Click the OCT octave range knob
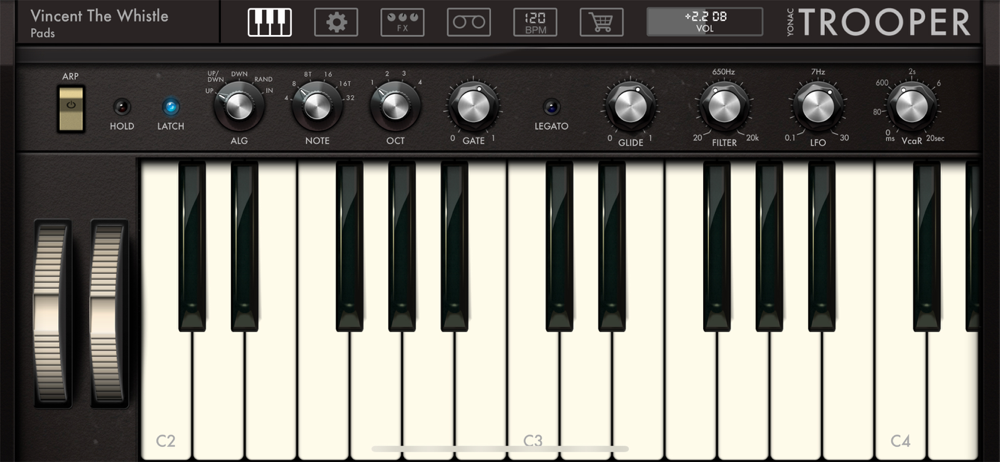The height and width of the screenshot is (462, 1000). coord(395,106)
